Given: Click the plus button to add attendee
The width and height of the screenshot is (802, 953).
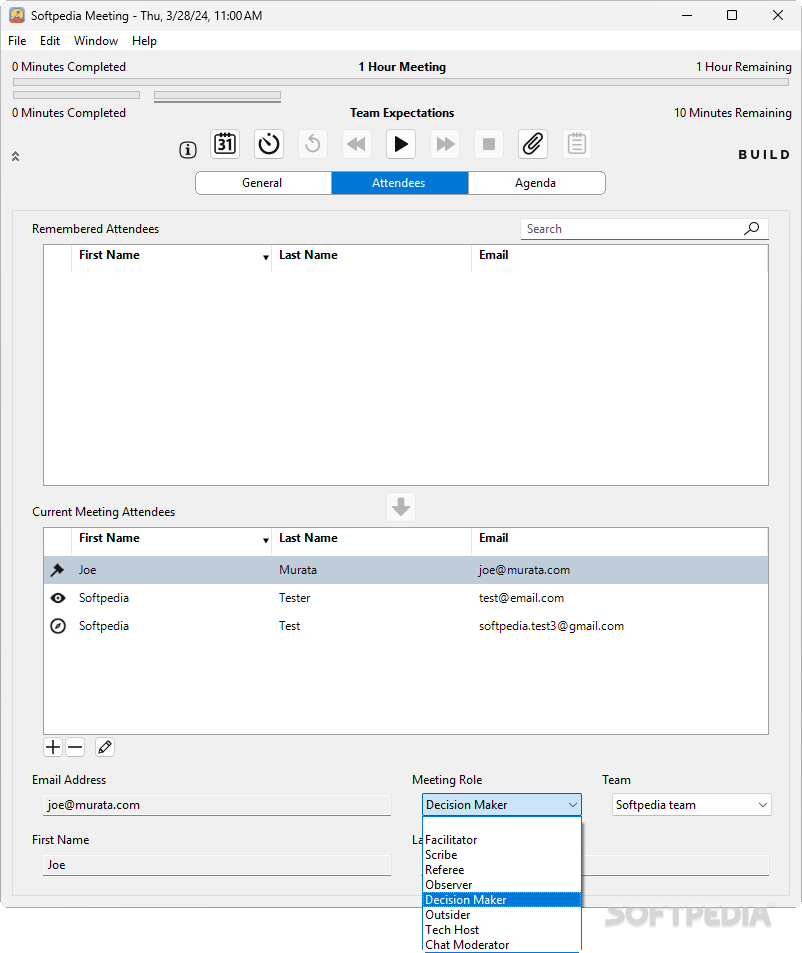Looking at the screenshot, I should tap(53, 747).
